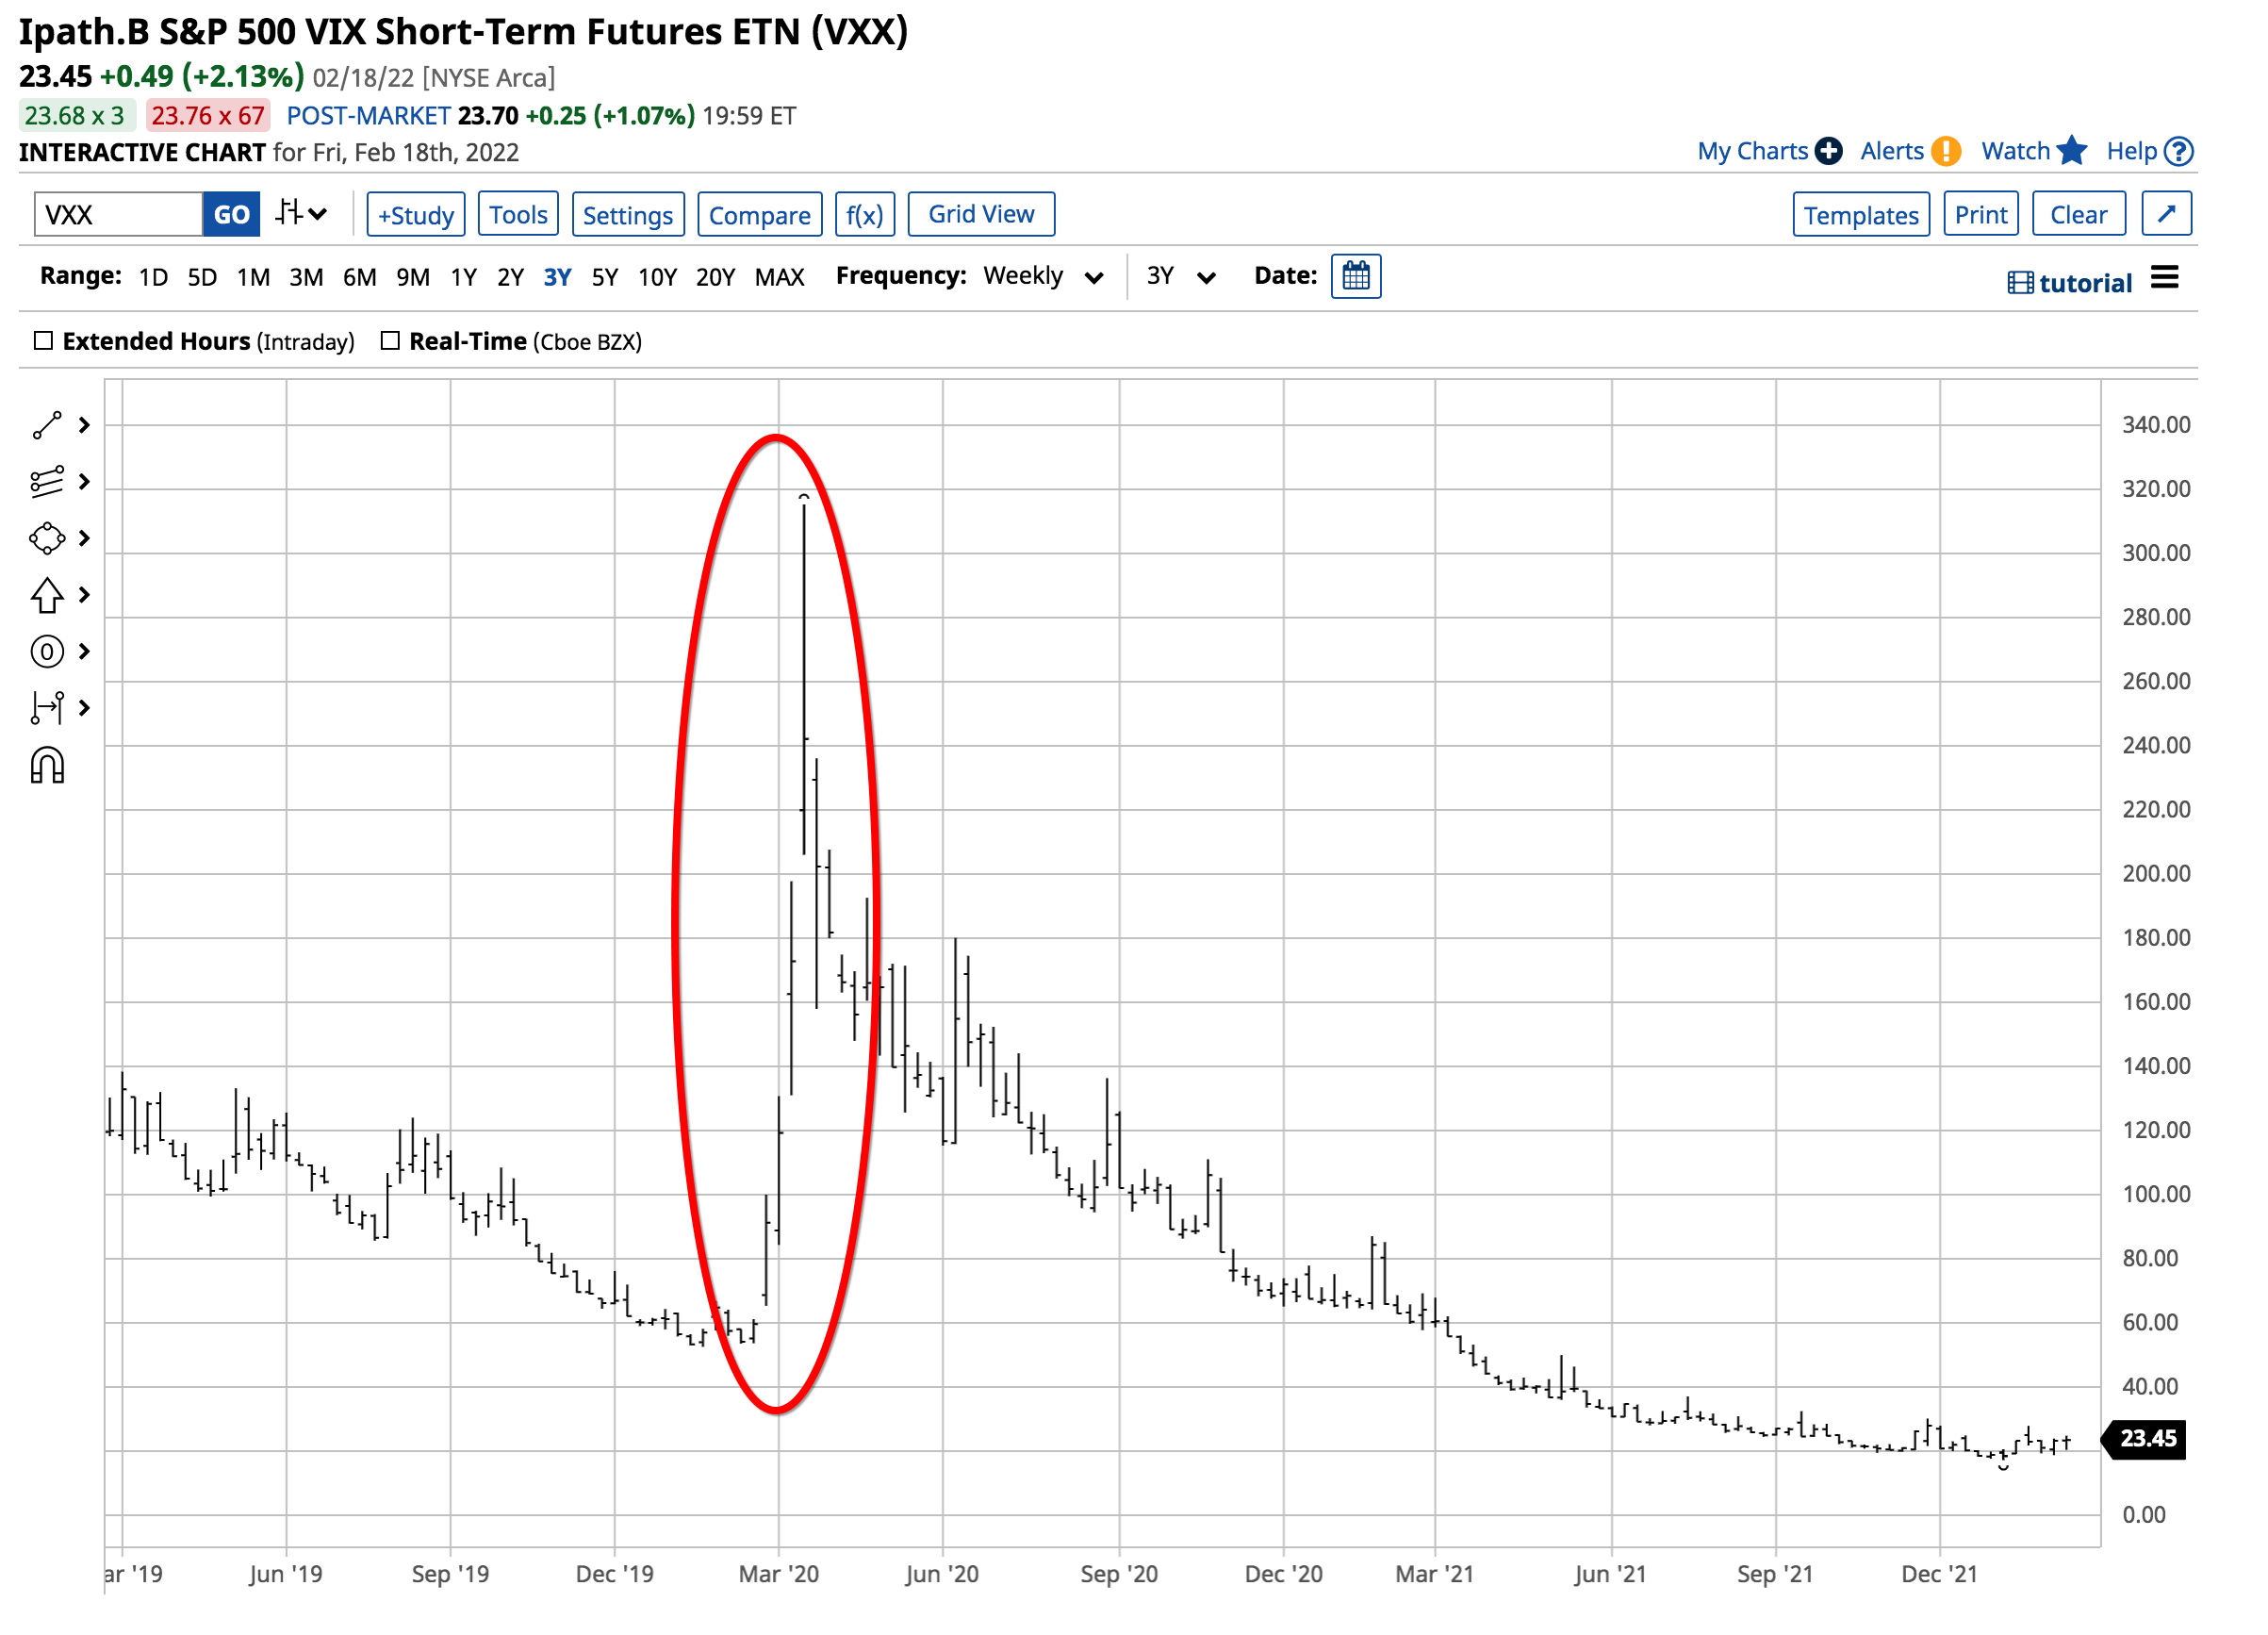The width and height of the screenshot is (2268, 1635).
Task: Open the date calendar picker
Action: click(x=1356, y=276)
